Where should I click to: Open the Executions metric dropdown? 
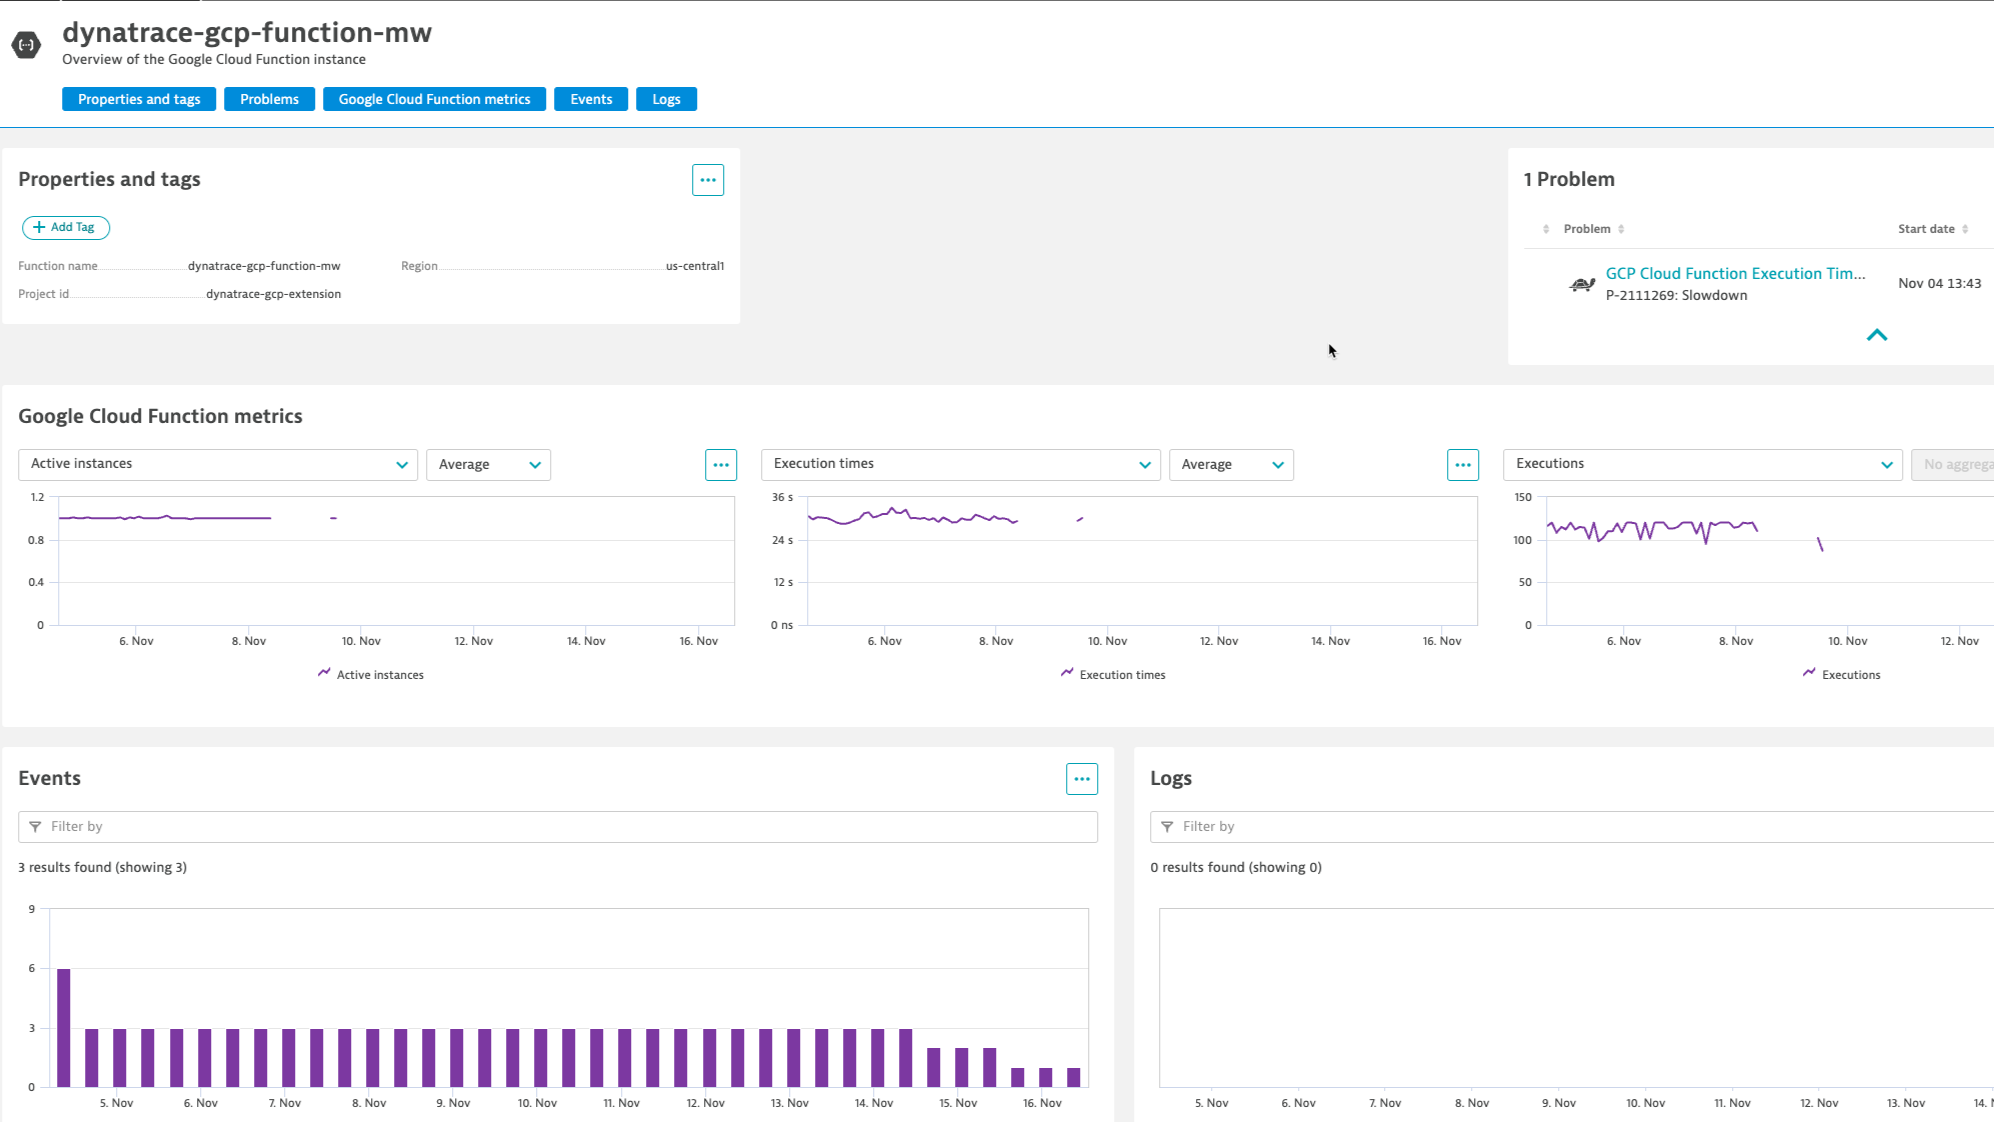pyautogui.click(x=1703, y=465)
